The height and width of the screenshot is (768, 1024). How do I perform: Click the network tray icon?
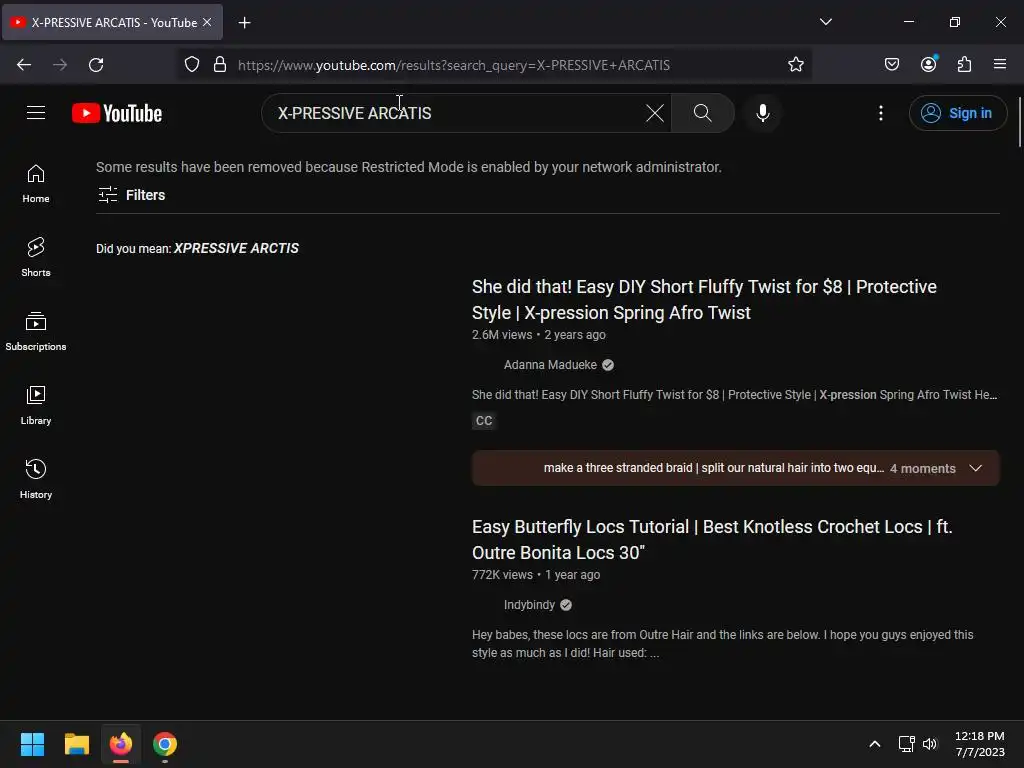tap(906, 744)
